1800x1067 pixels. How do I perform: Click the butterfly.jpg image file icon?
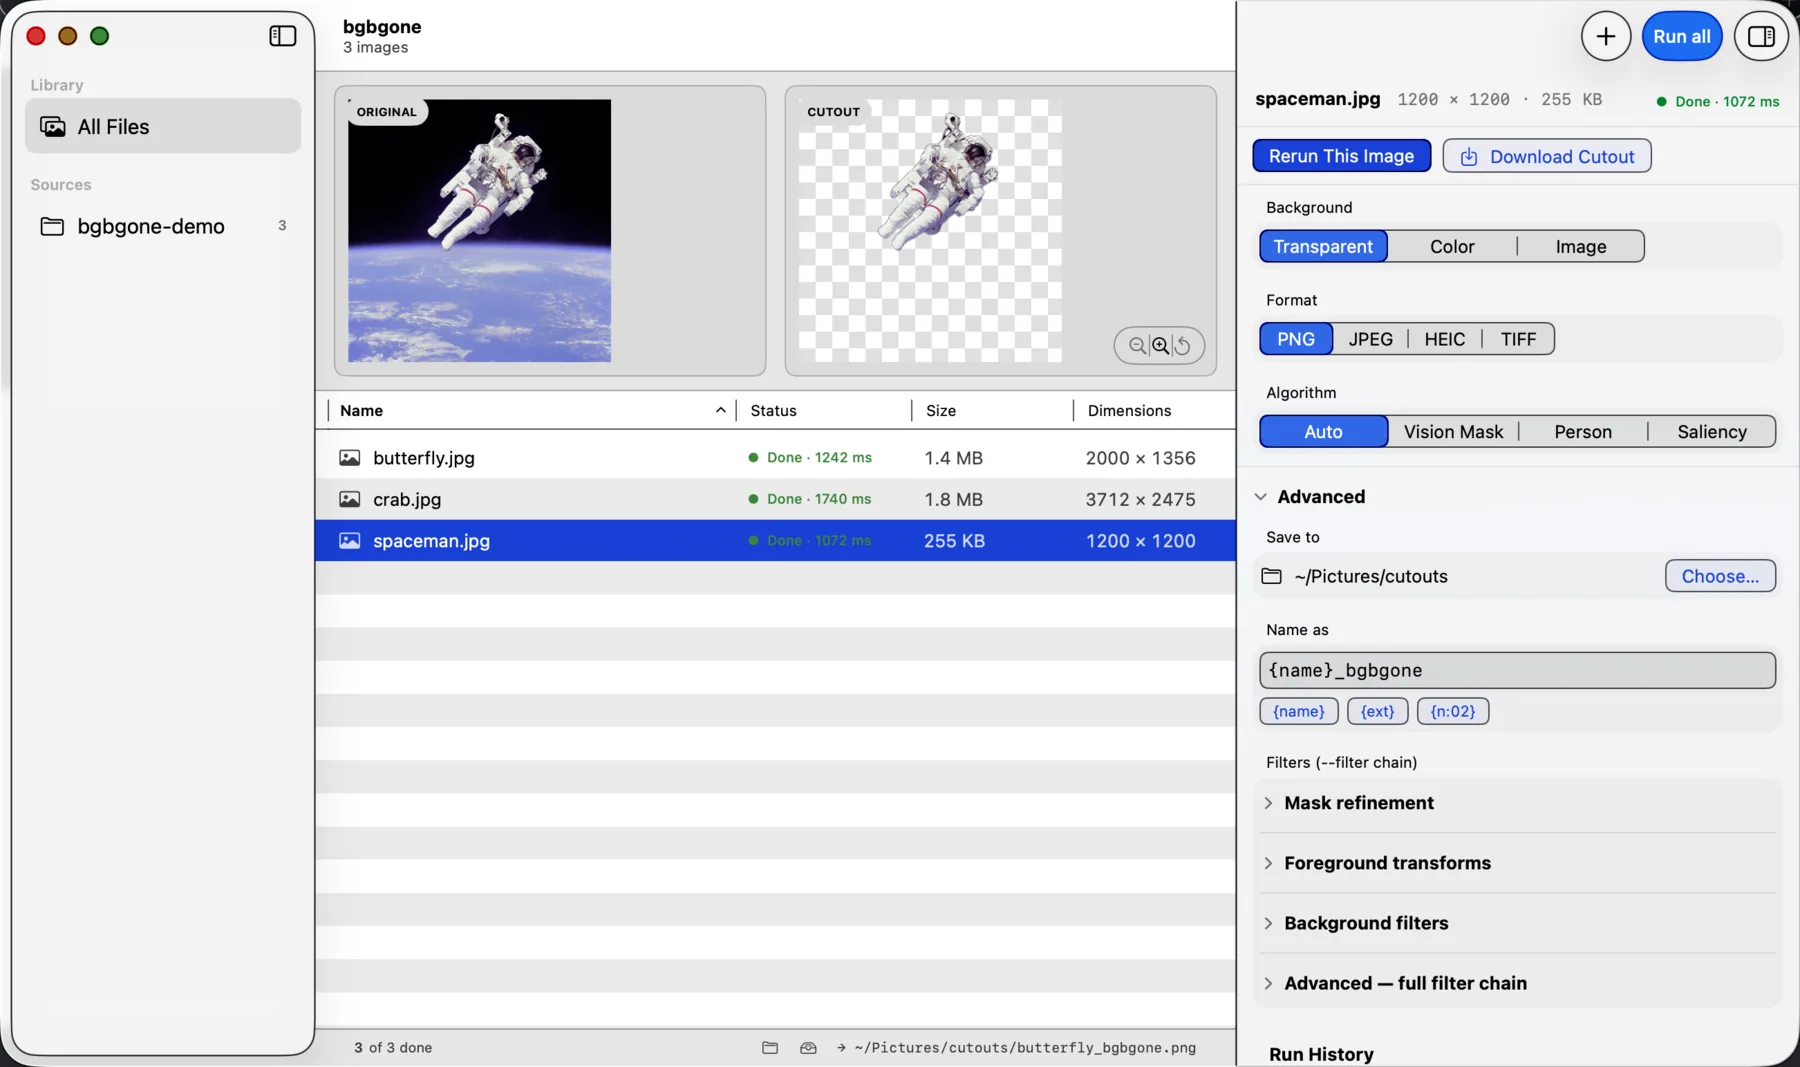pyautogui.click(x=349, y=458)
